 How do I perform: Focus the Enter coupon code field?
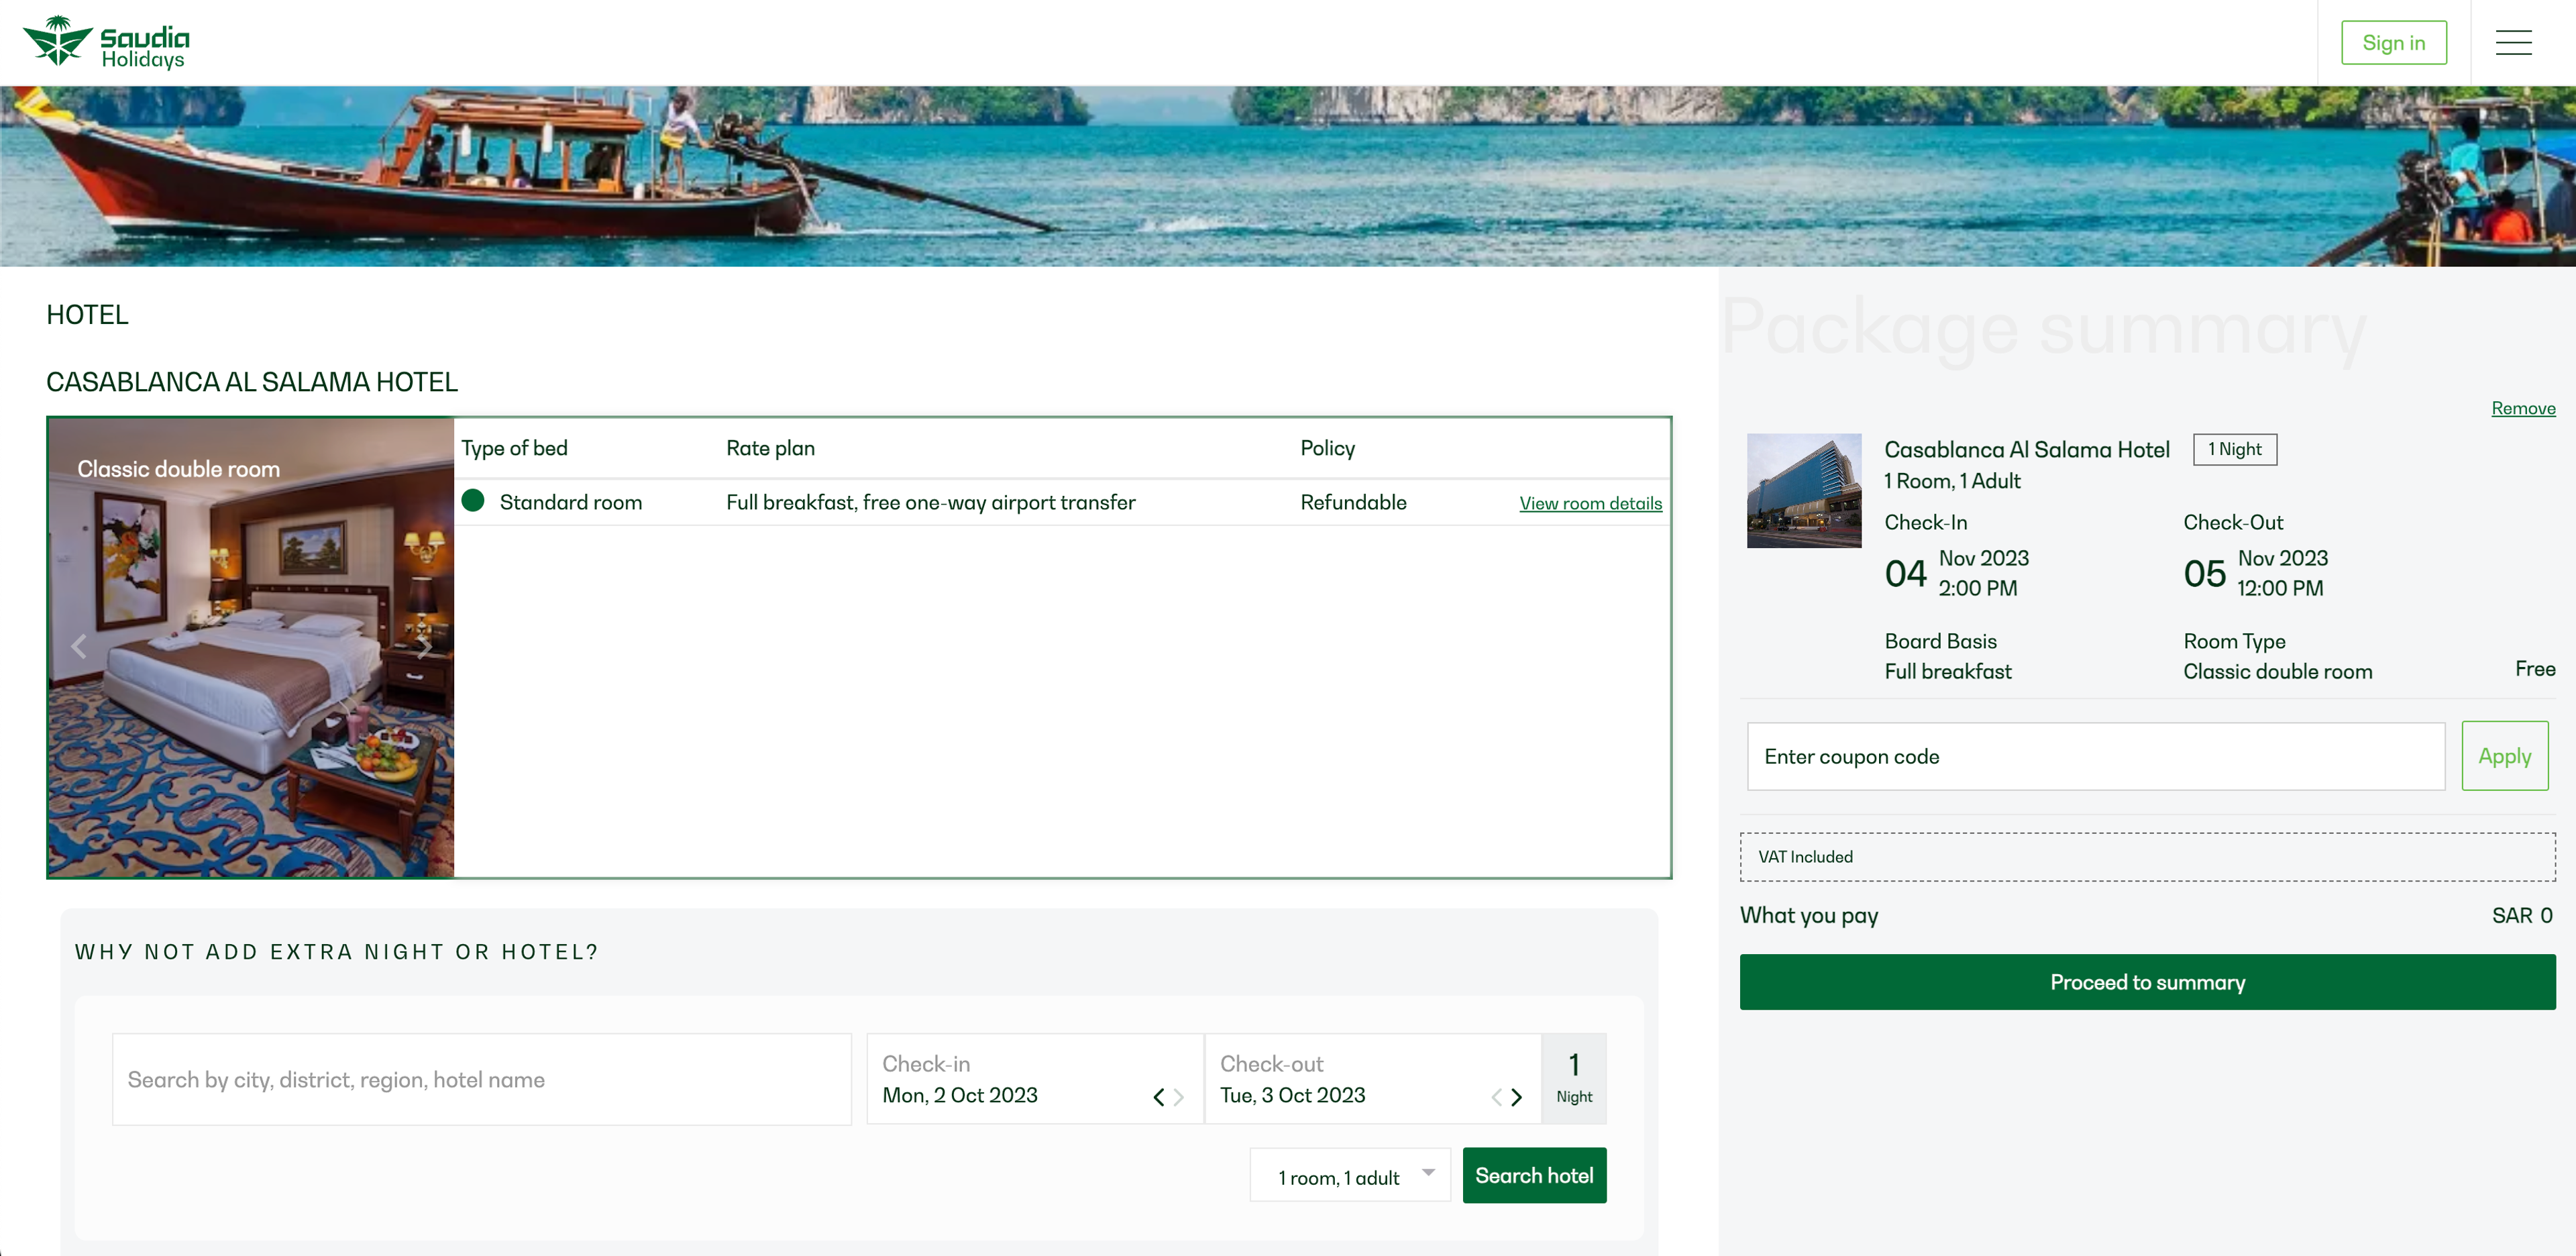(x=2095, y=757)
